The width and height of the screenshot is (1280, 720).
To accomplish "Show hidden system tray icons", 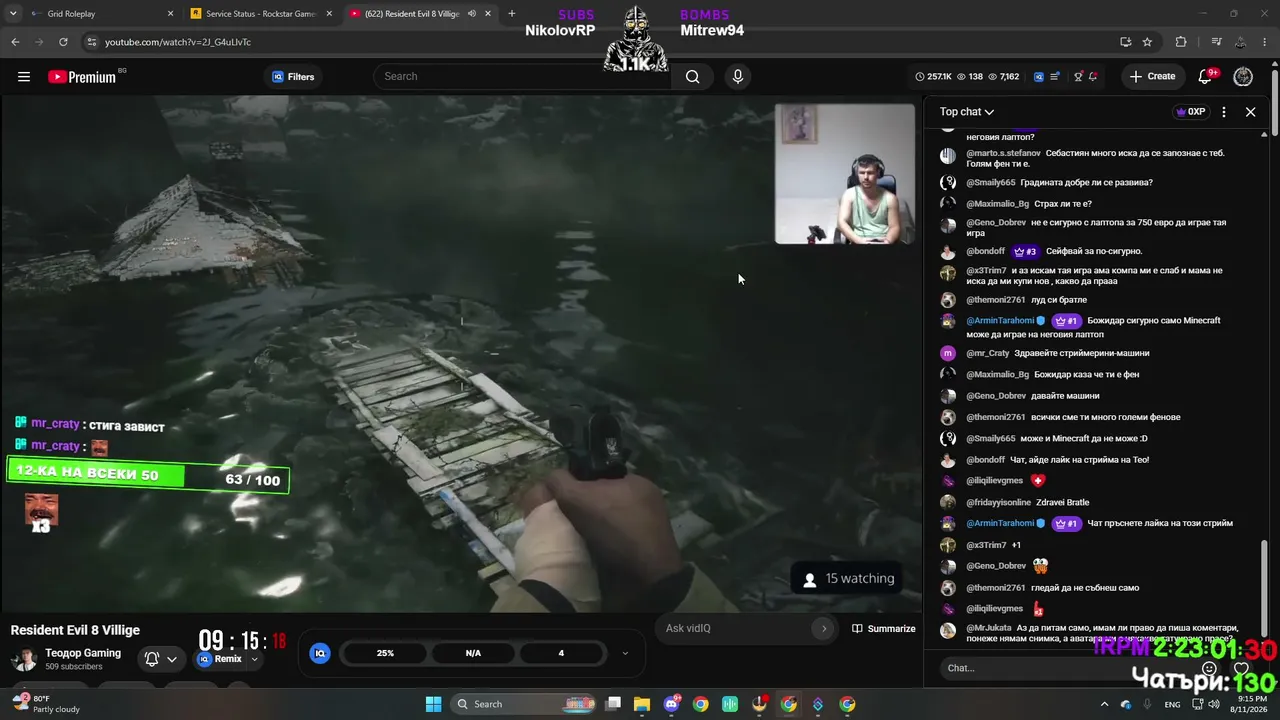I will point(1104,704).
